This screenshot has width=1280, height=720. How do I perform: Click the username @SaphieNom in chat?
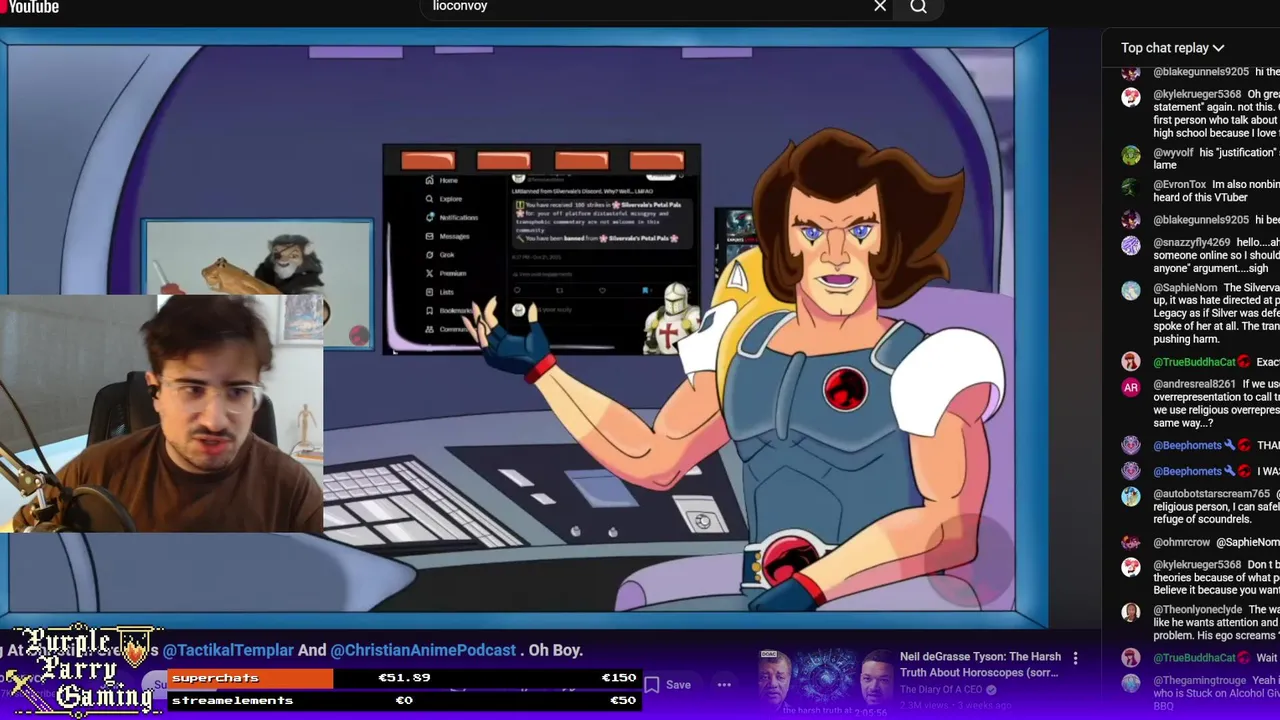click(1184, 288)
